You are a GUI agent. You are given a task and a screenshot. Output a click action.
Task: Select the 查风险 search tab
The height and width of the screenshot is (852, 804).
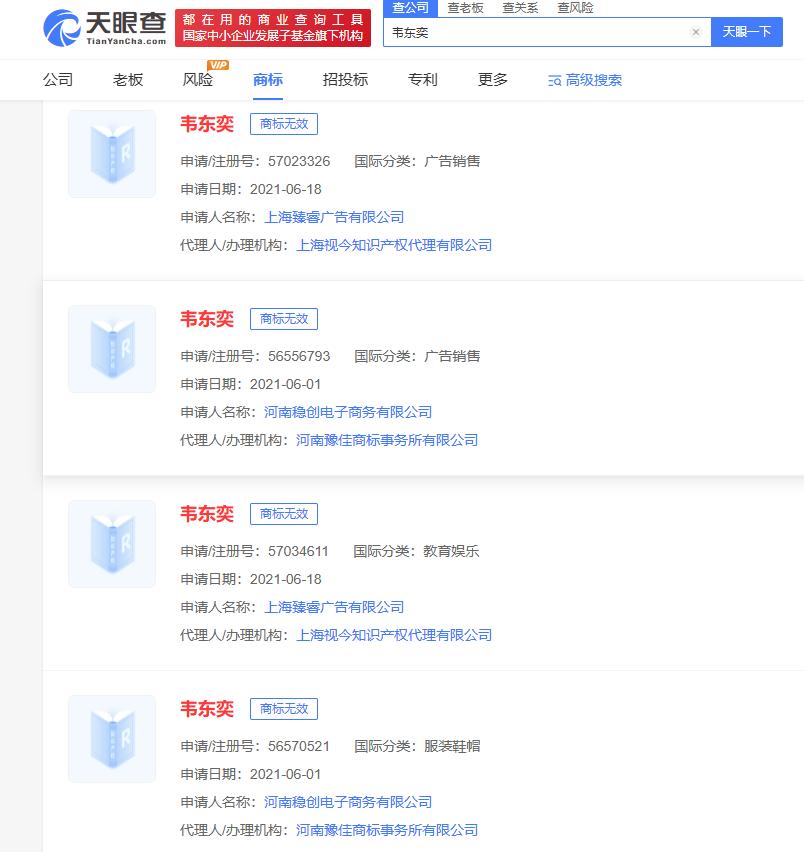[x=575, y=8]
